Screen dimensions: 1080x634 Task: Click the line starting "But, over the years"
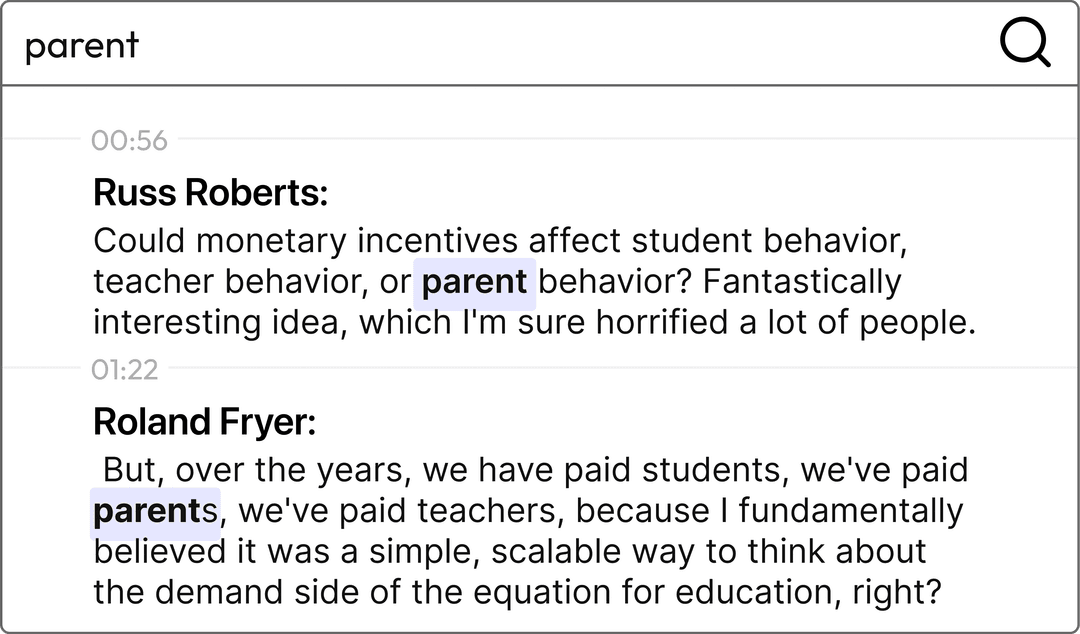(535, 471)
